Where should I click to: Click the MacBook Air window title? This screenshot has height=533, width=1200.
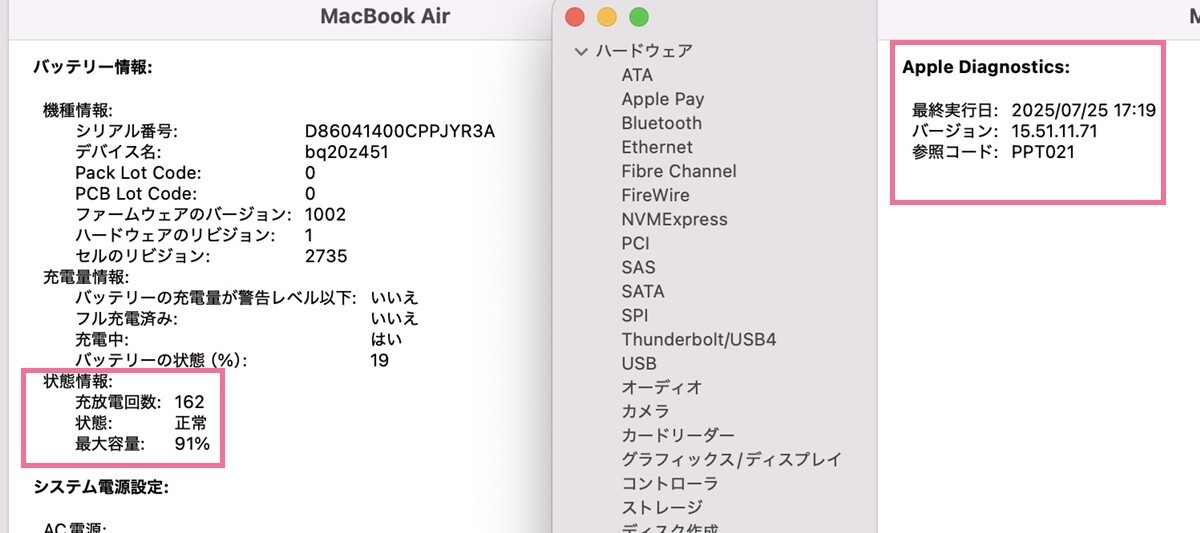(x=385, y=16)
